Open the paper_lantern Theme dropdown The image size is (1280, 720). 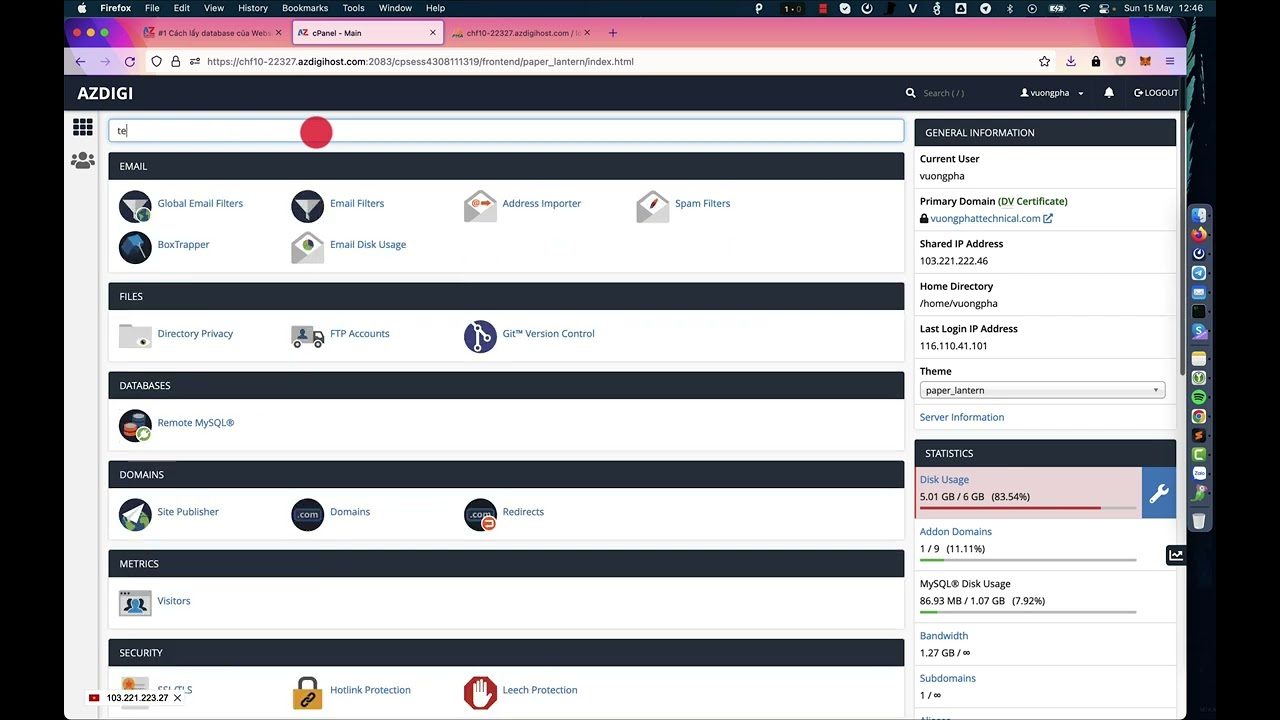(x=1042, y=390)
